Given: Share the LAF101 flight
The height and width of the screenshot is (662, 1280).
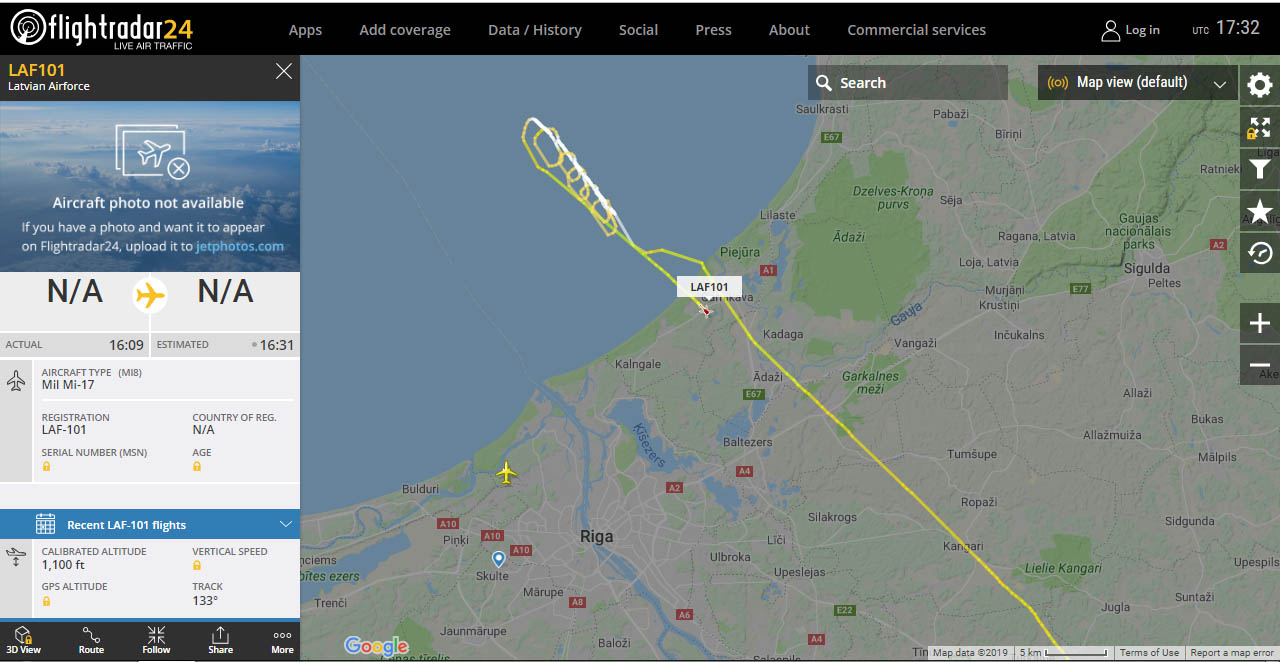Looking at the screenshot, I should (x=220, y=641).
